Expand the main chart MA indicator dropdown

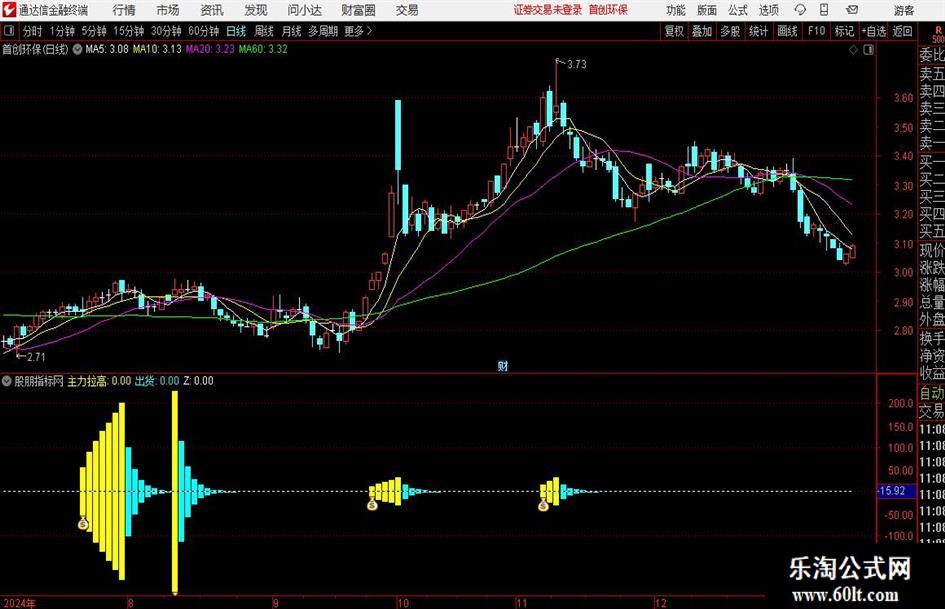tap(77, 49)
